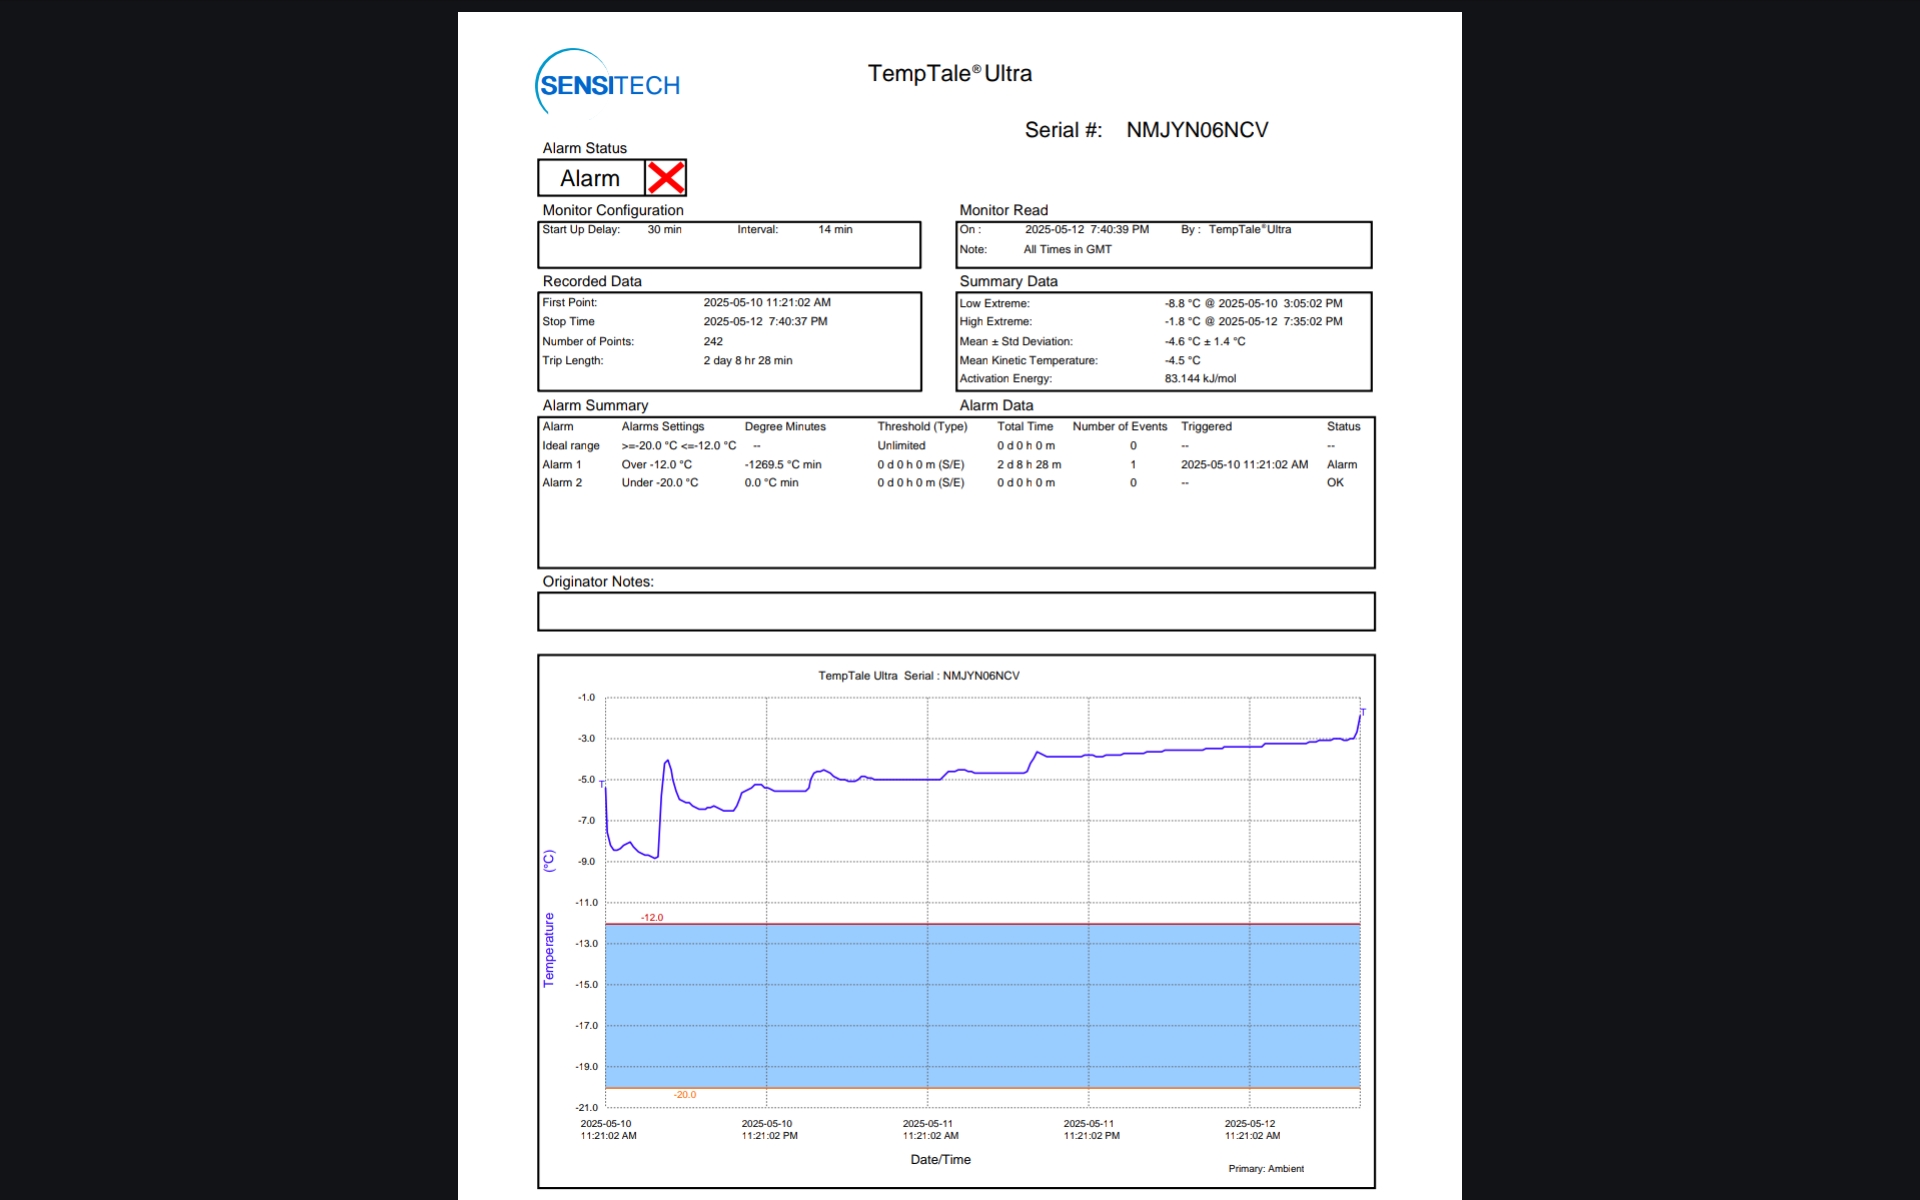
Task: Click the Alarm Data section heading
Action: click(996, 406)
